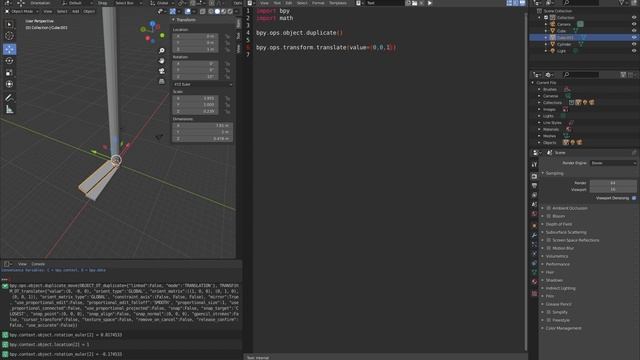Enable the Ambient Occlusion checkbox
The image size is (640, 360).
tap(549, 208)
